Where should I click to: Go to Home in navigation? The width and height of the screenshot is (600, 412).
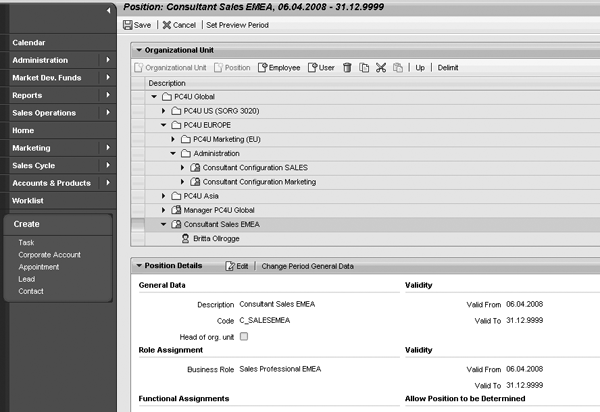(x=58, y=130)
